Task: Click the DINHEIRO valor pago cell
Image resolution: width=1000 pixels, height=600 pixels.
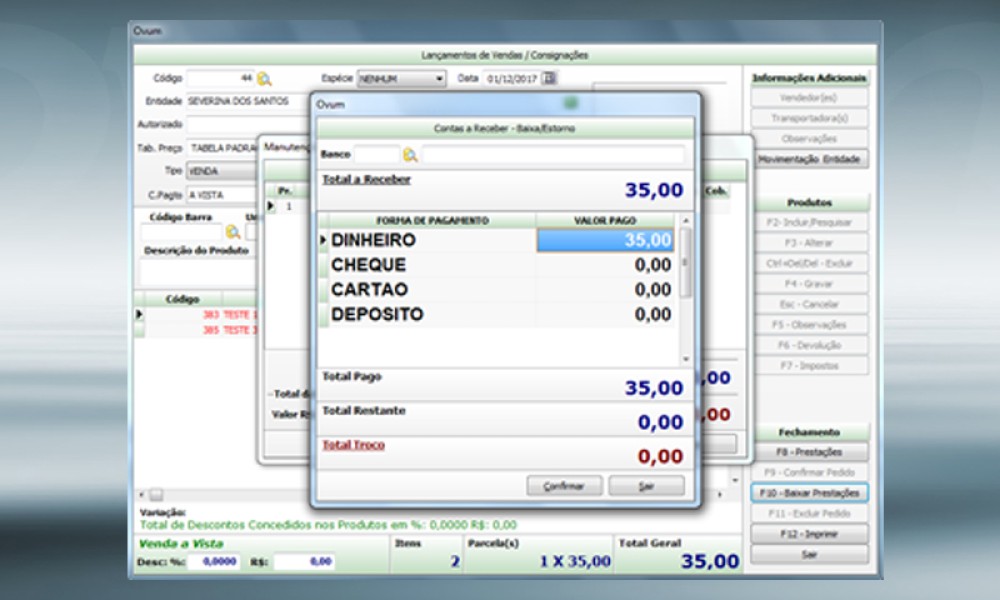Action: click(605, 241)
